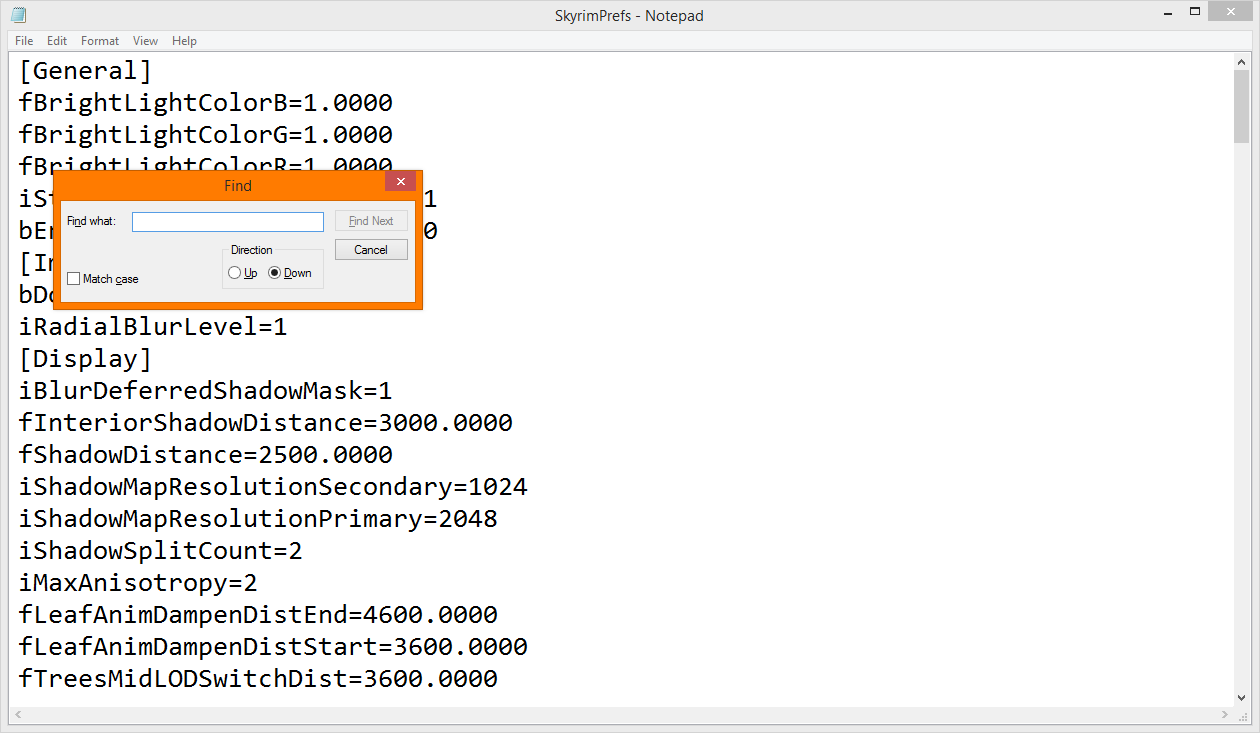This screenshot has height=733, width=1260.
Task: Click the vertical scrollbar thumb
Action: (1242, 107)
